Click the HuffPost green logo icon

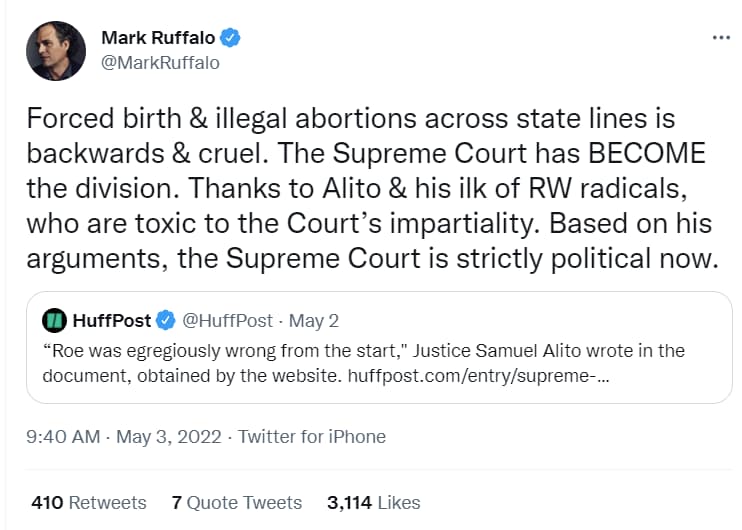point(54,320)
